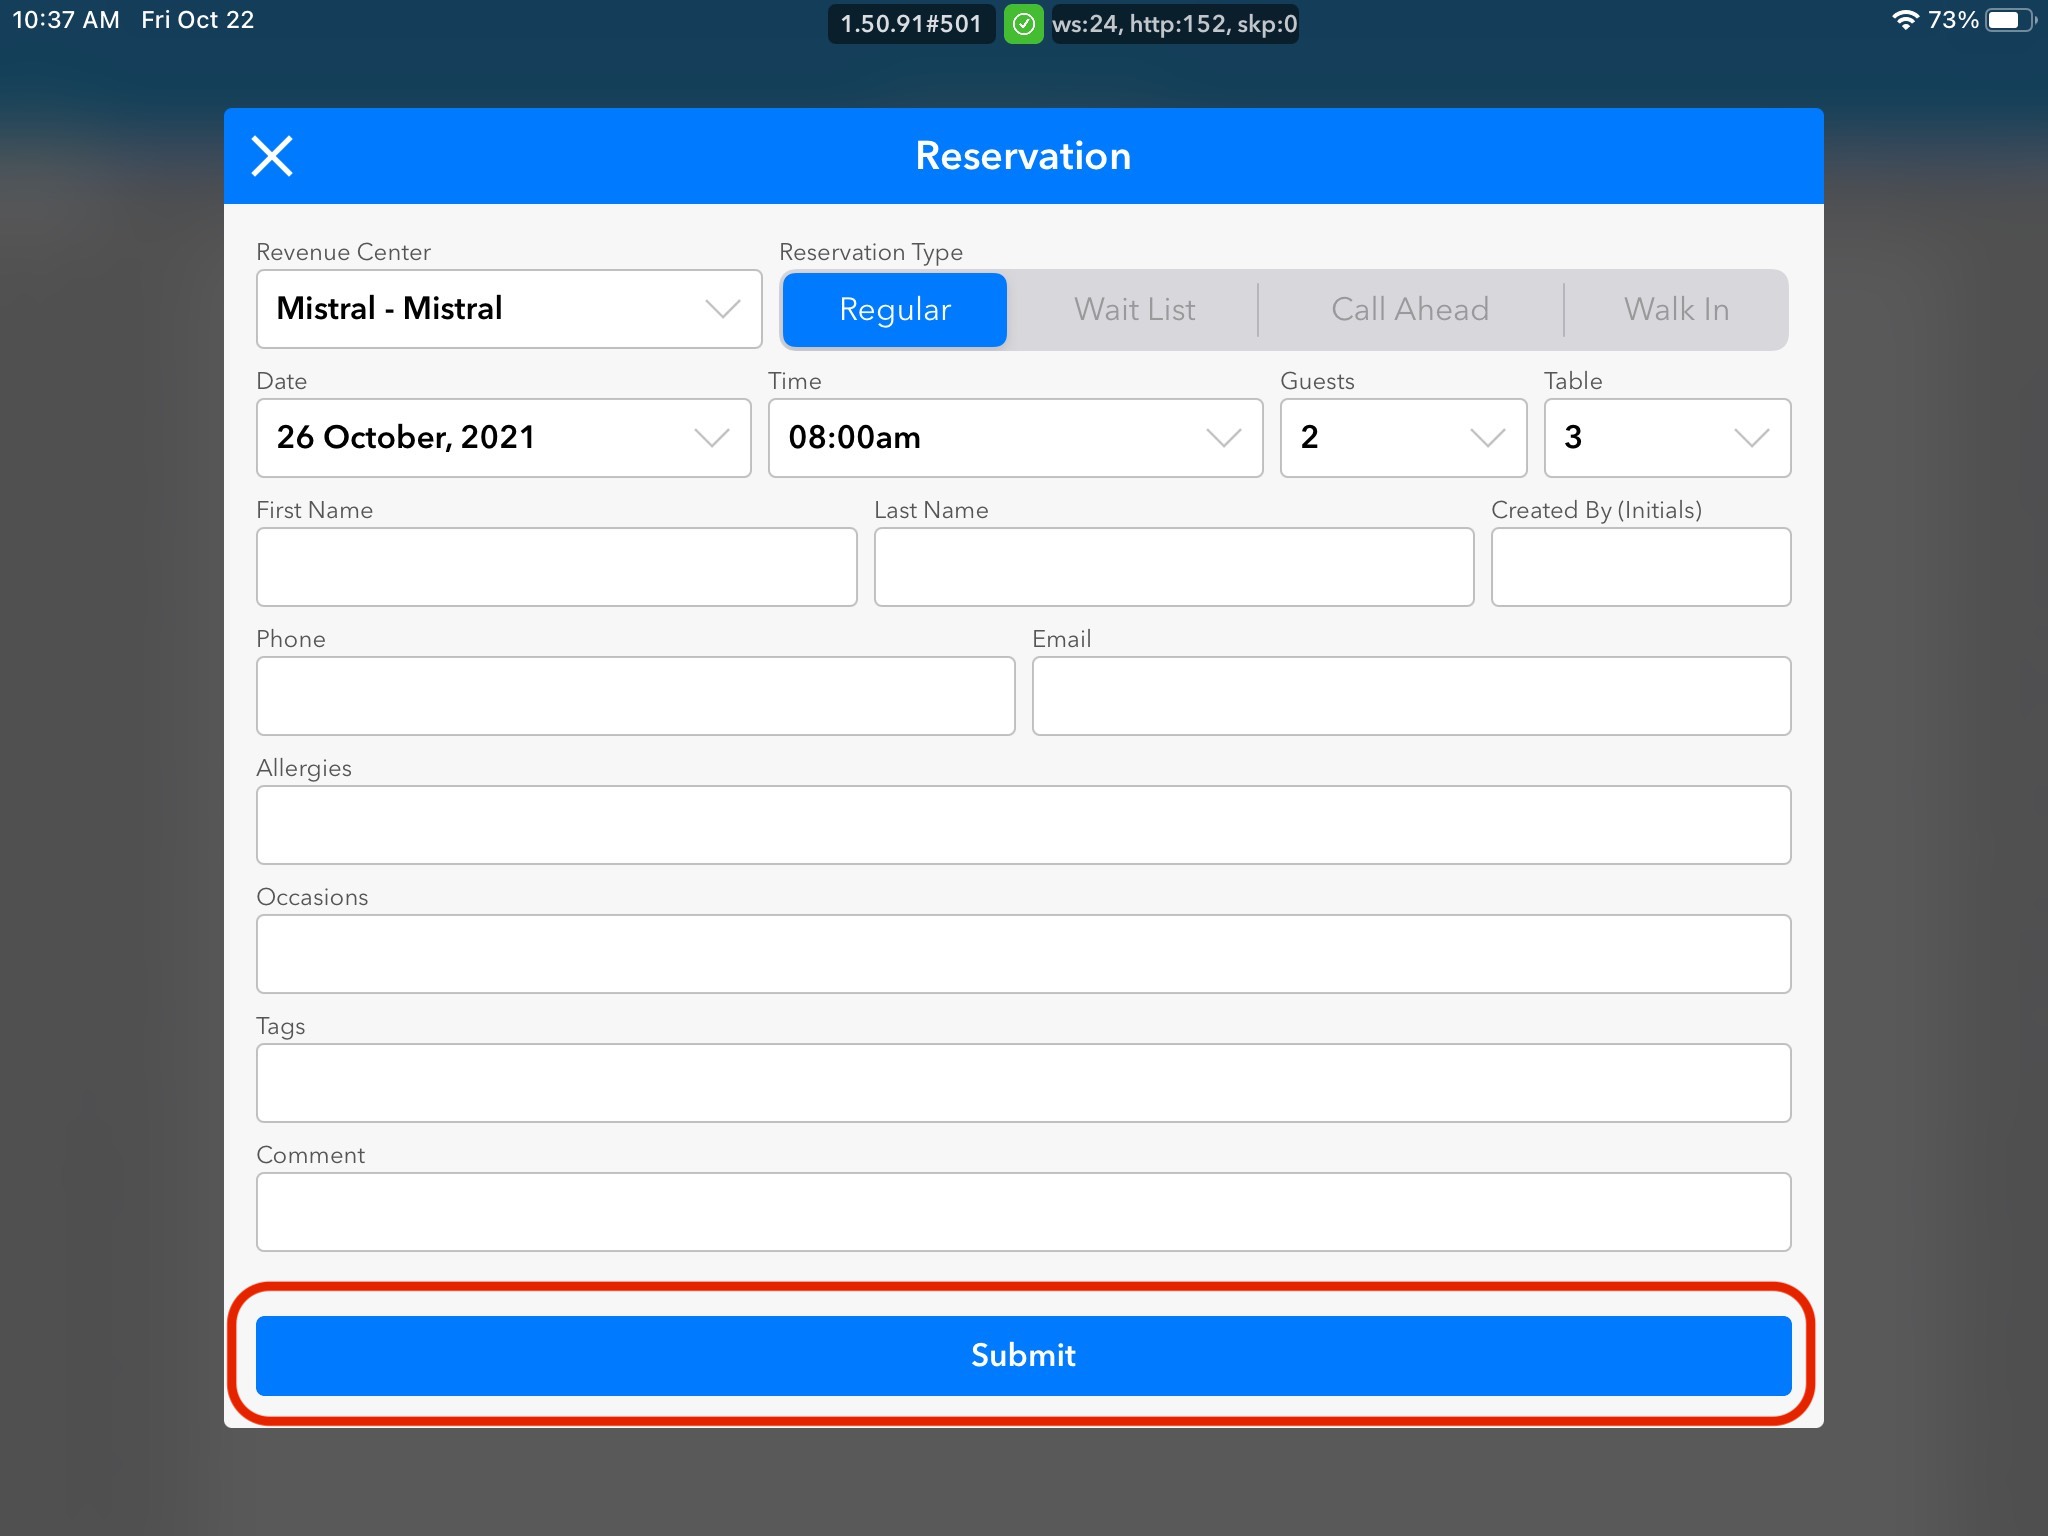The image size is (2048, 1536).
Task: Tap the Created By (Initials) field
Action: tap(1640, 567)
